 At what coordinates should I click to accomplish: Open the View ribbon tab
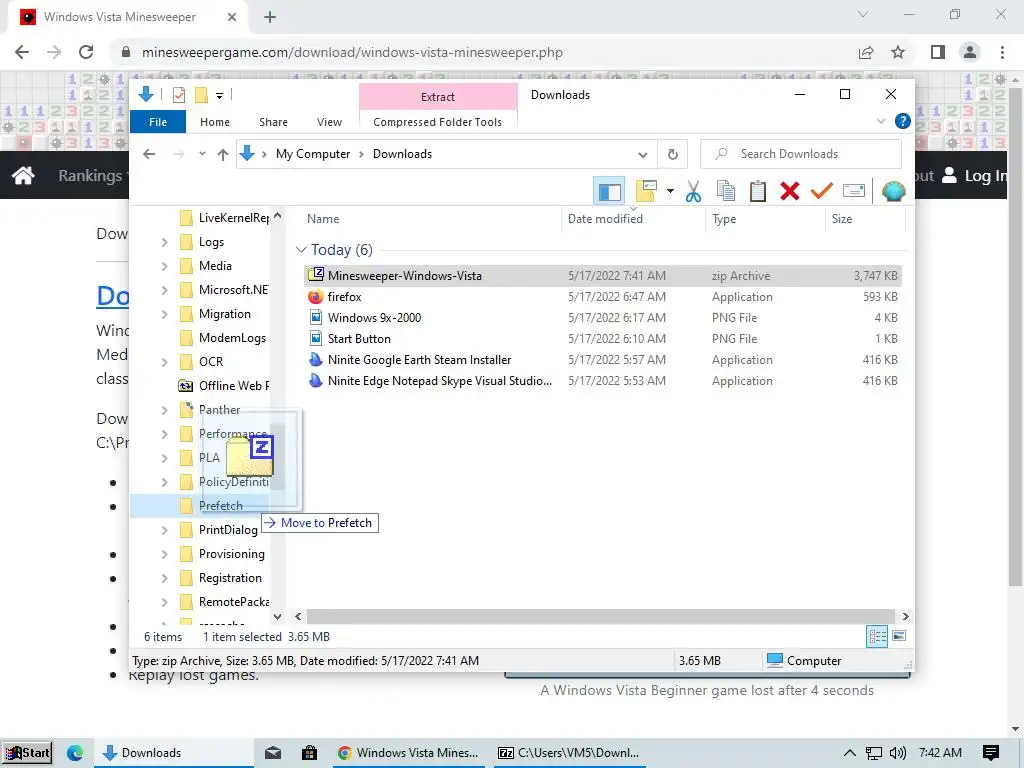329,122
